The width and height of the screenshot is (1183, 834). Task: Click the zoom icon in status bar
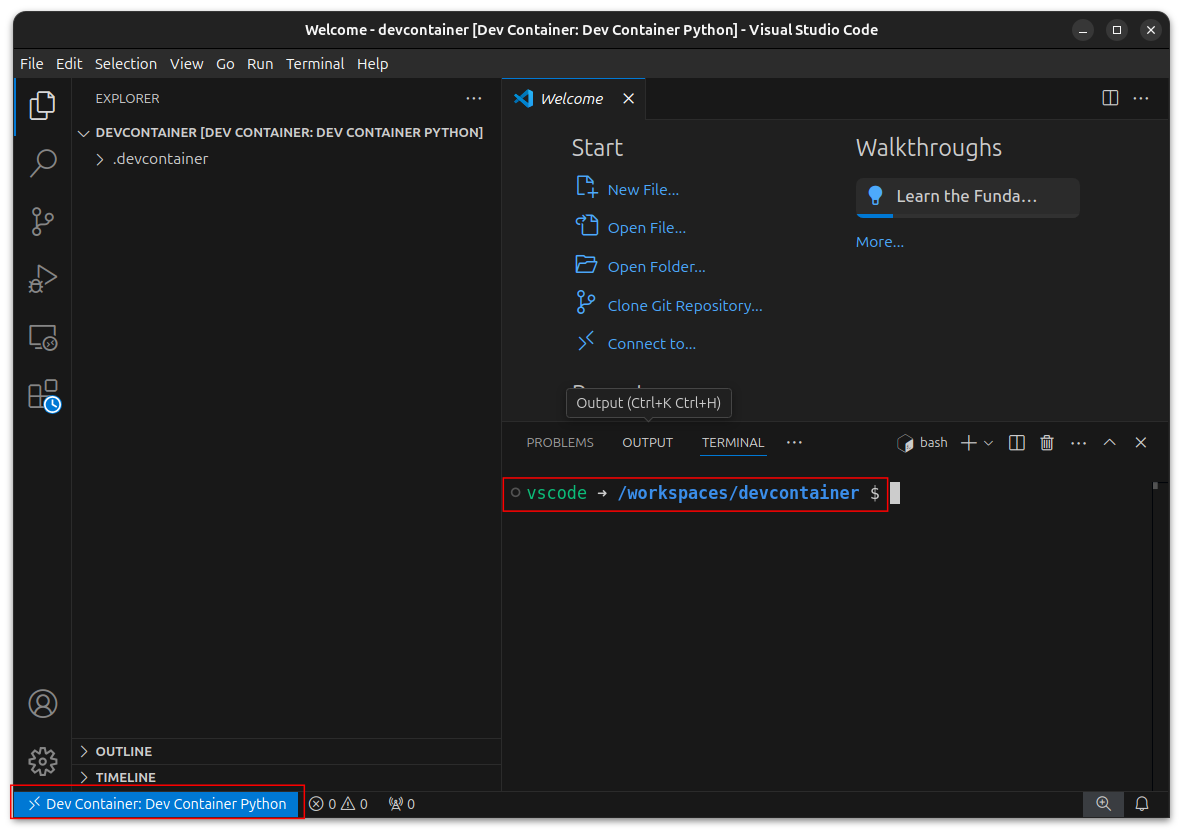tap(1103, 804)
